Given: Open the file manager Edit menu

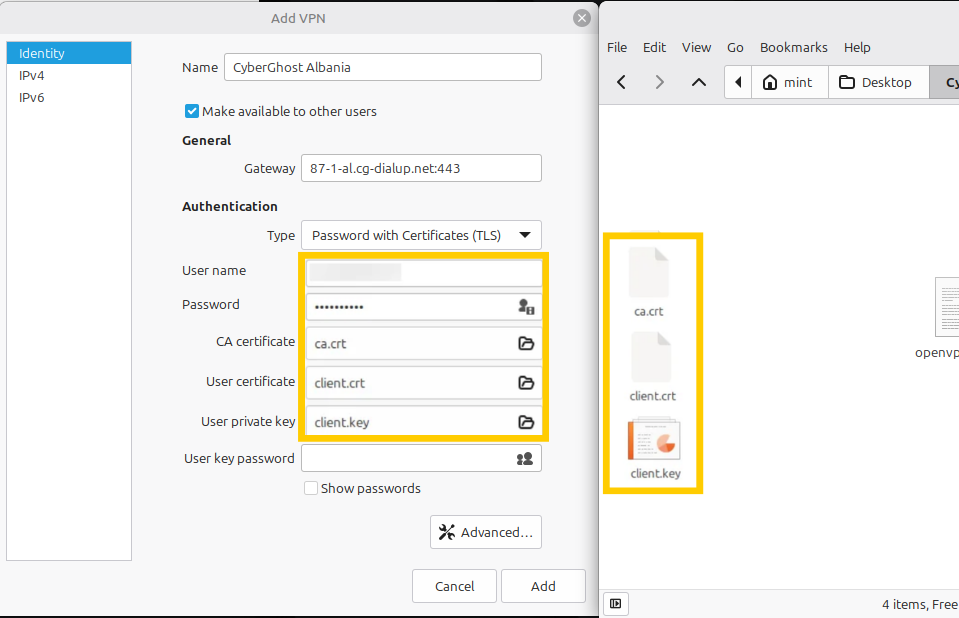Looking at the screenshot, I should tap(654, 48).
